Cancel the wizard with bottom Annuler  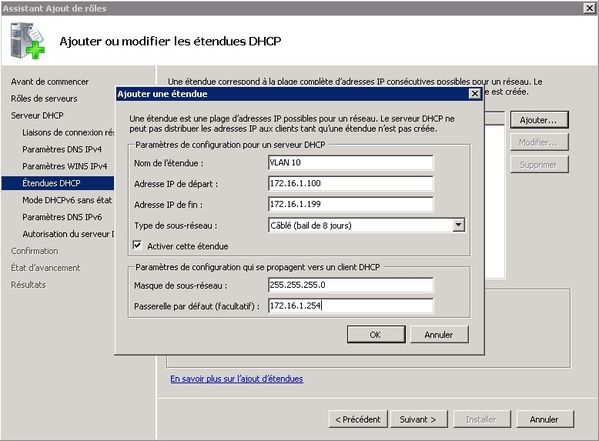coord(545,419)
